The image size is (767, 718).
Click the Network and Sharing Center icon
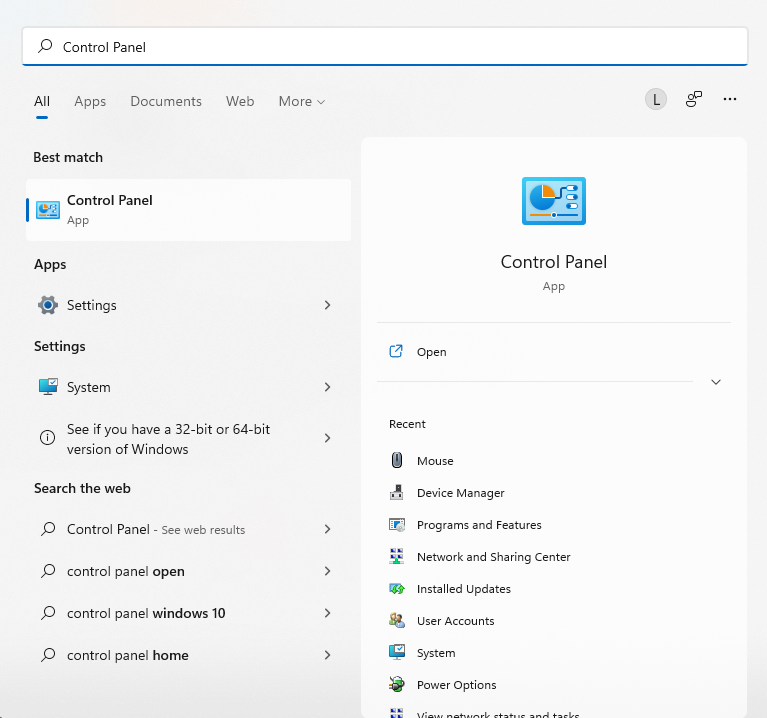(x=397, y=557)
